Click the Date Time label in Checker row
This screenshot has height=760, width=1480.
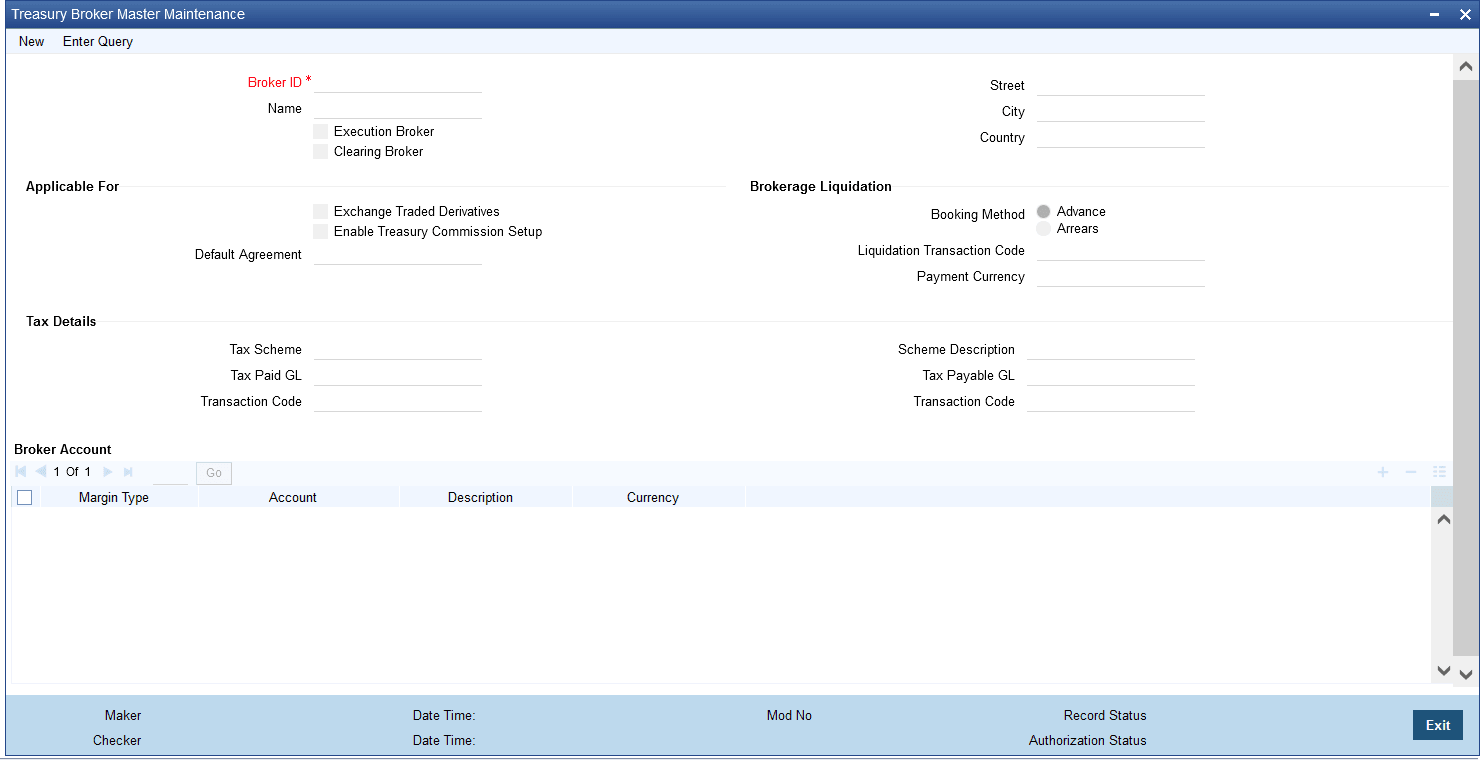(444, 741)
